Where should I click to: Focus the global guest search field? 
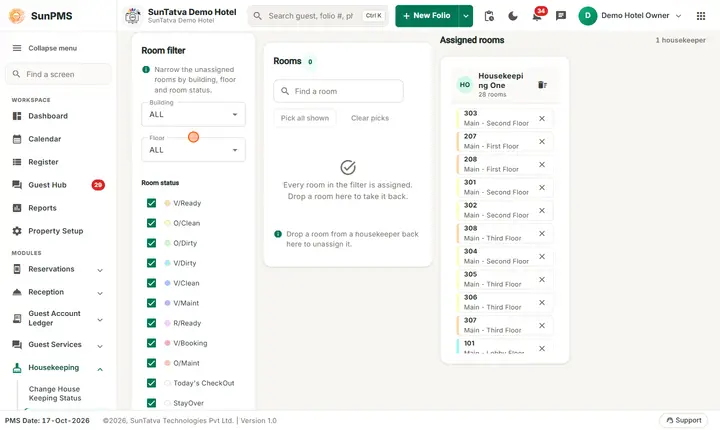pyautogui.click(x=318, y=16)
